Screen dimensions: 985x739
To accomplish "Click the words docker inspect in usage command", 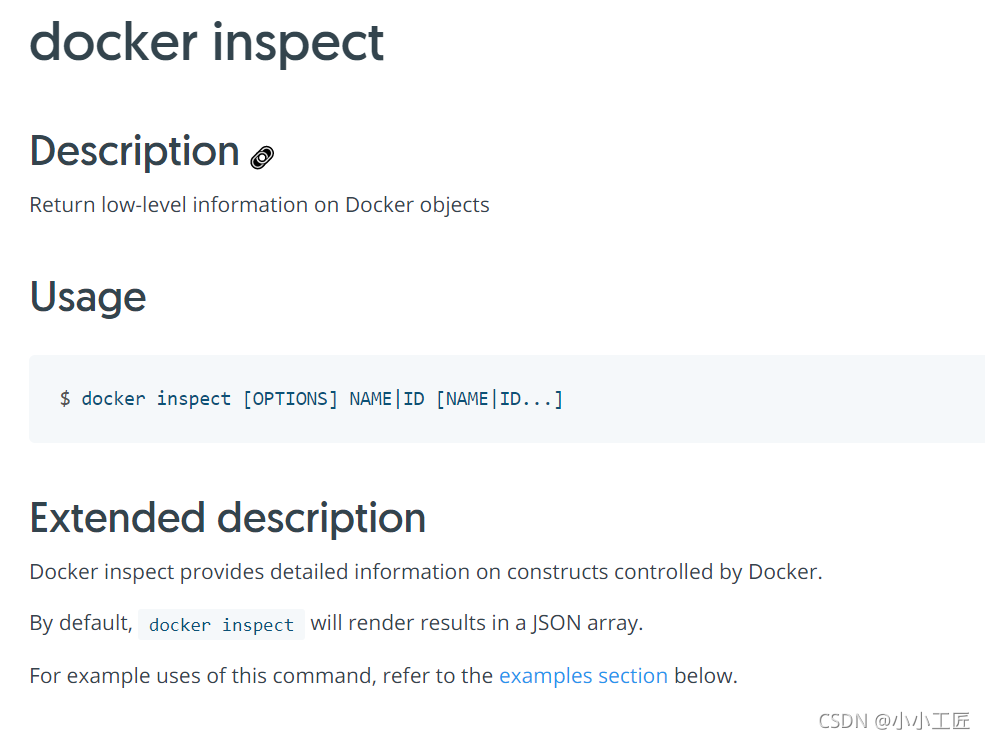I will coord(156,399).
